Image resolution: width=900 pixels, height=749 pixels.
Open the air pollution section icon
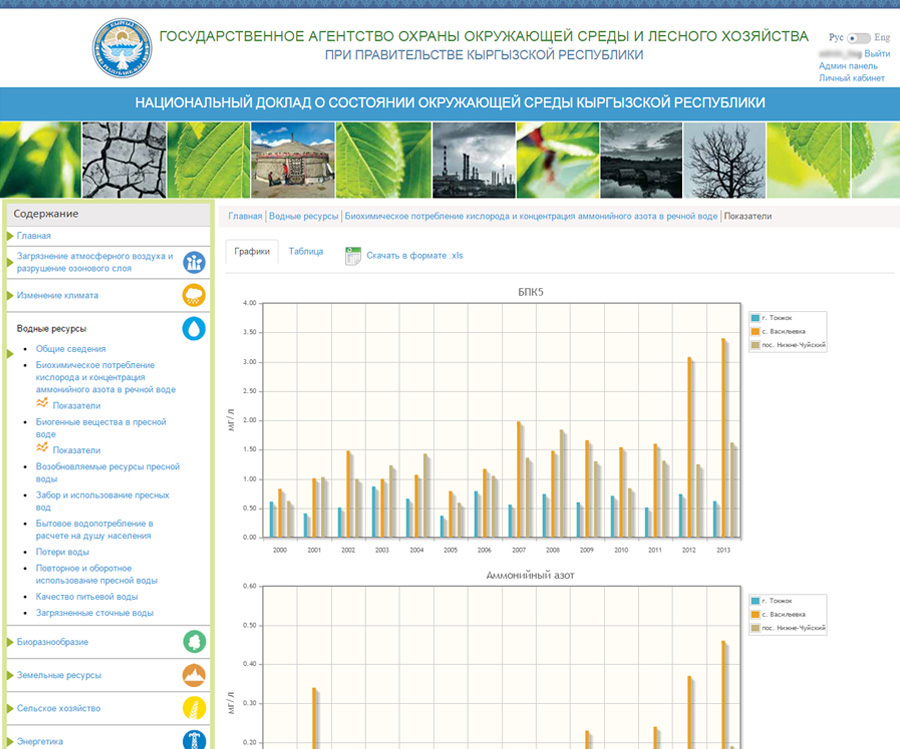click(x=194, y=262)
